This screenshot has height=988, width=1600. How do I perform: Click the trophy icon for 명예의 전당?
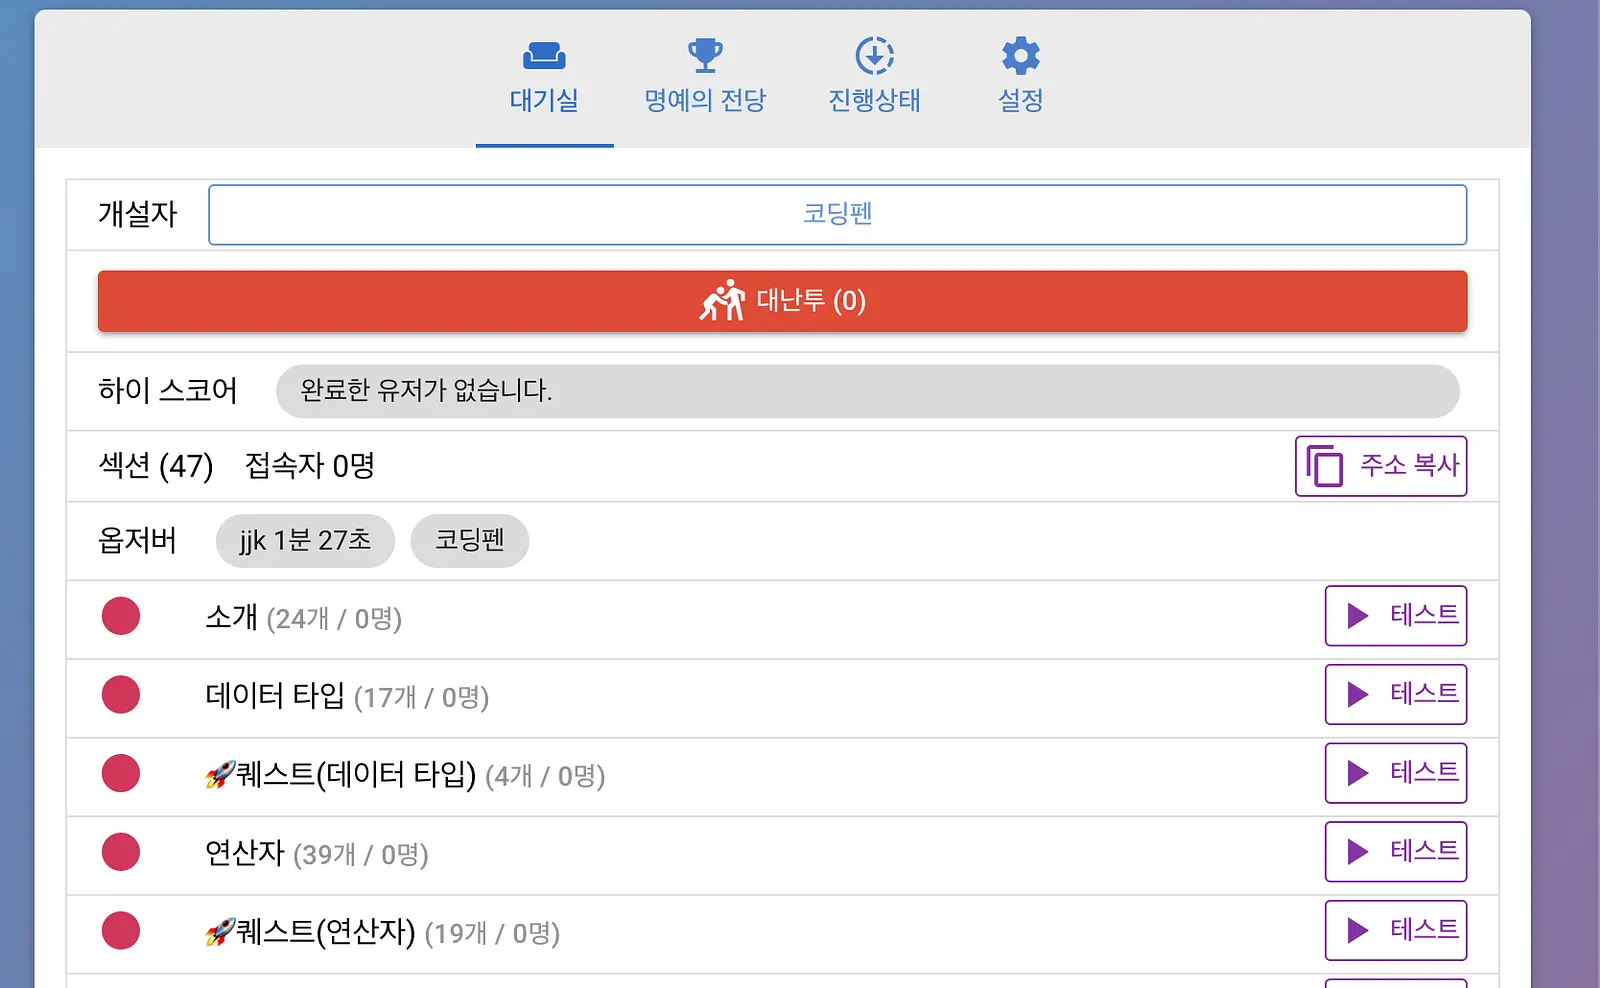pos(705,55)
